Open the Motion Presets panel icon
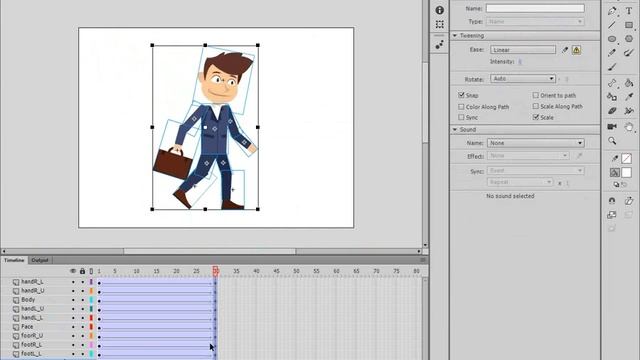This screenshot has height=360, width=640. 440,45
